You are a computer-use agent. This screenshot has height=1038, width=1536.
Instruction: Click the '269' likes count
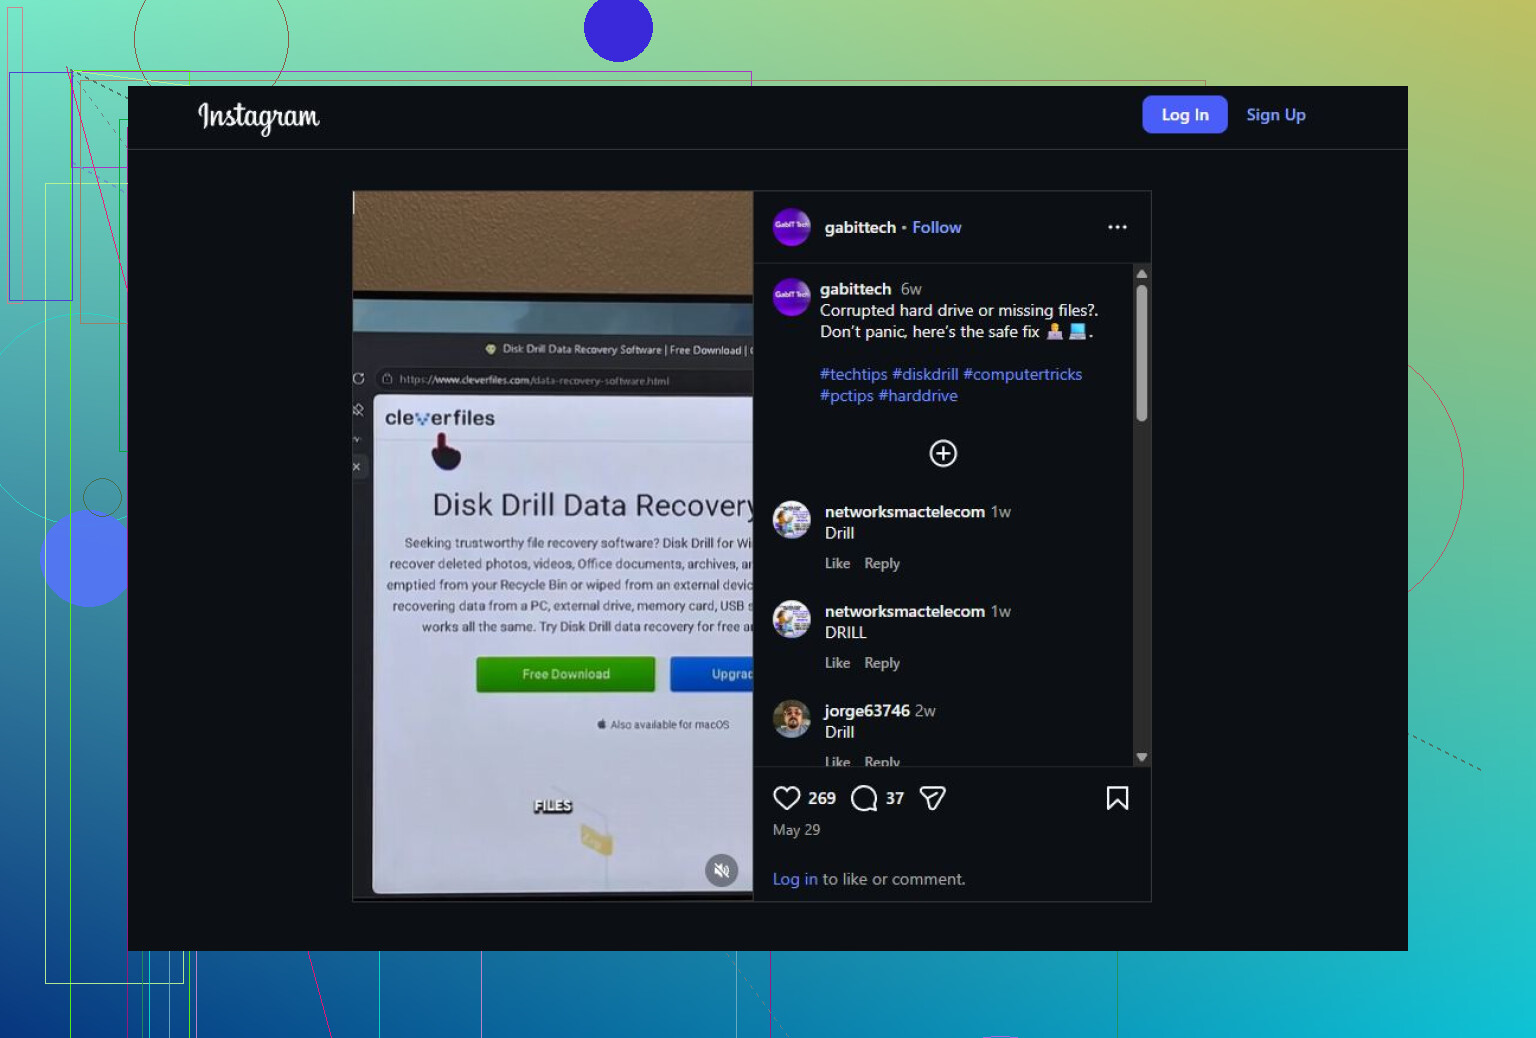[821, 798]
